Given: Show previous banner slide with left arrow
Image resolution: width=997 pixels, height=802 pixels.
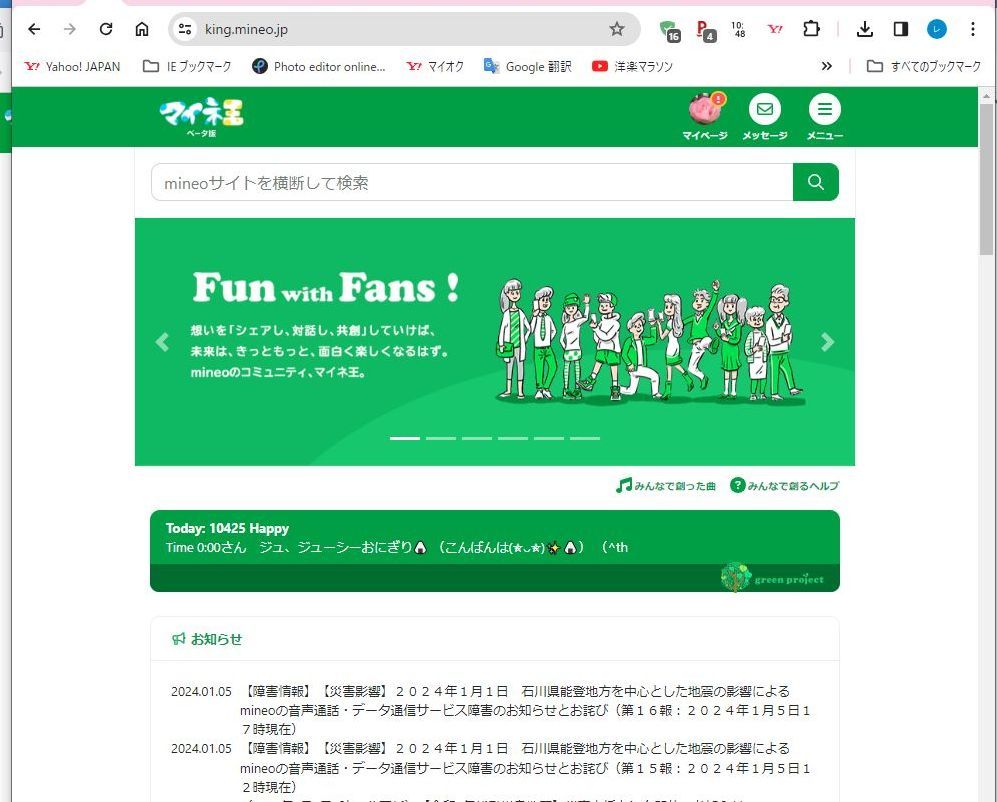Looking at the screenshot, I should tap(162, 342).
